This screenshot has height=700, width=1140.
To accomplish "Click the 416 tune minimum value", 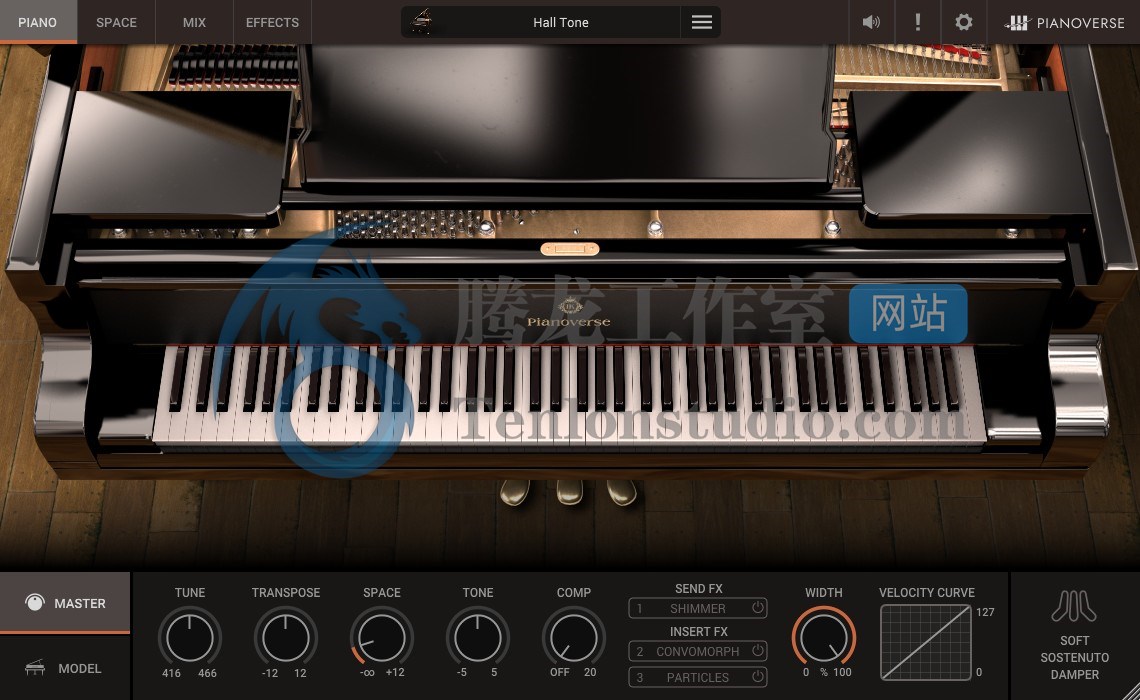I will click(172, 673).
